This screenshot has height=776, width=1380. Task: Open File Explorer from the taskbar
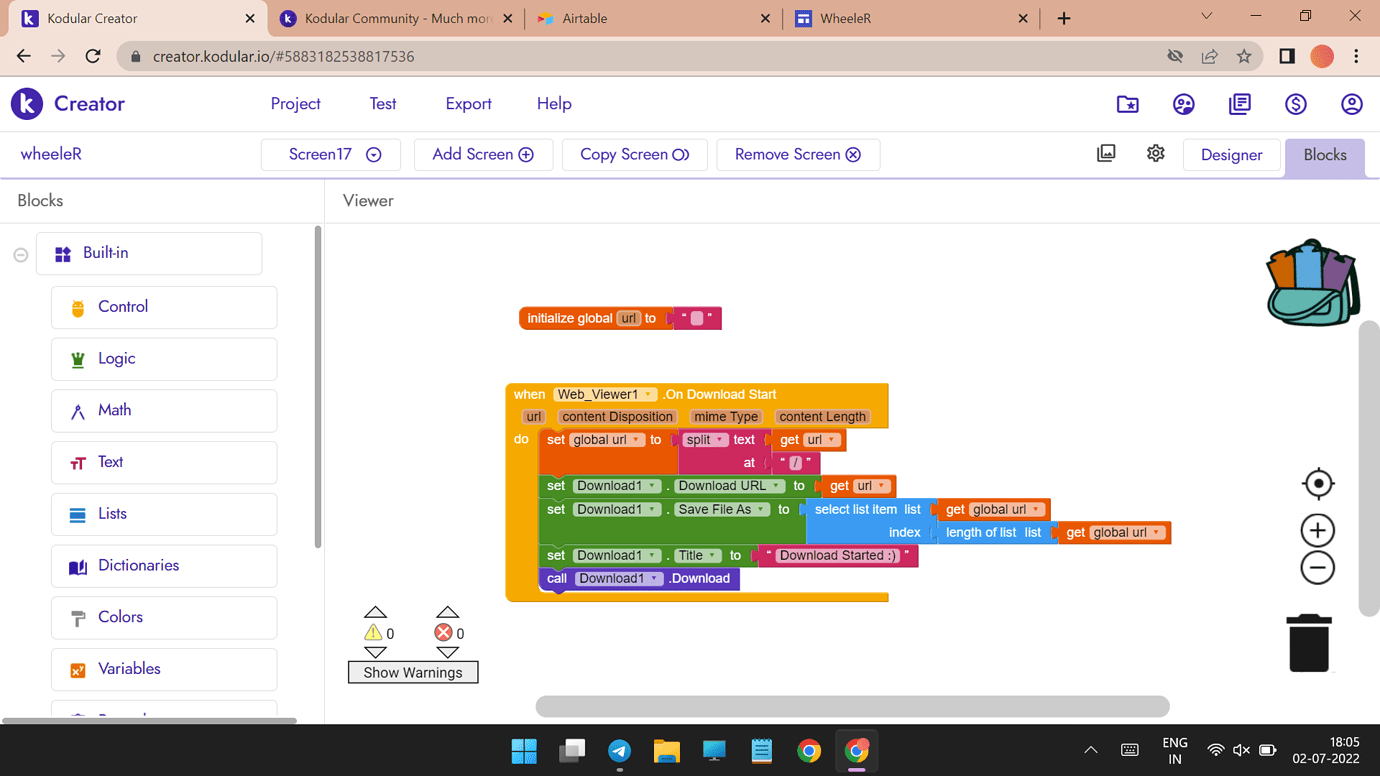coord(667,751)
